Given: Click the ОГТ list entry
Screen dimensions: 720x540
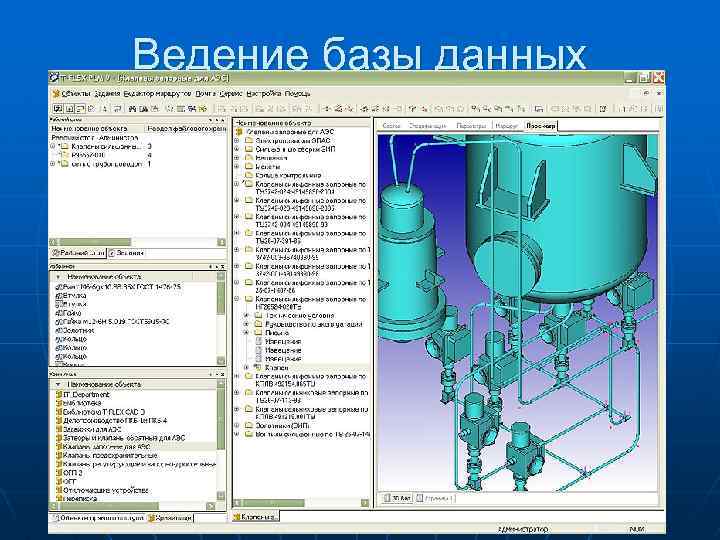Looking at the screenshot, I should tap(69, 482).
